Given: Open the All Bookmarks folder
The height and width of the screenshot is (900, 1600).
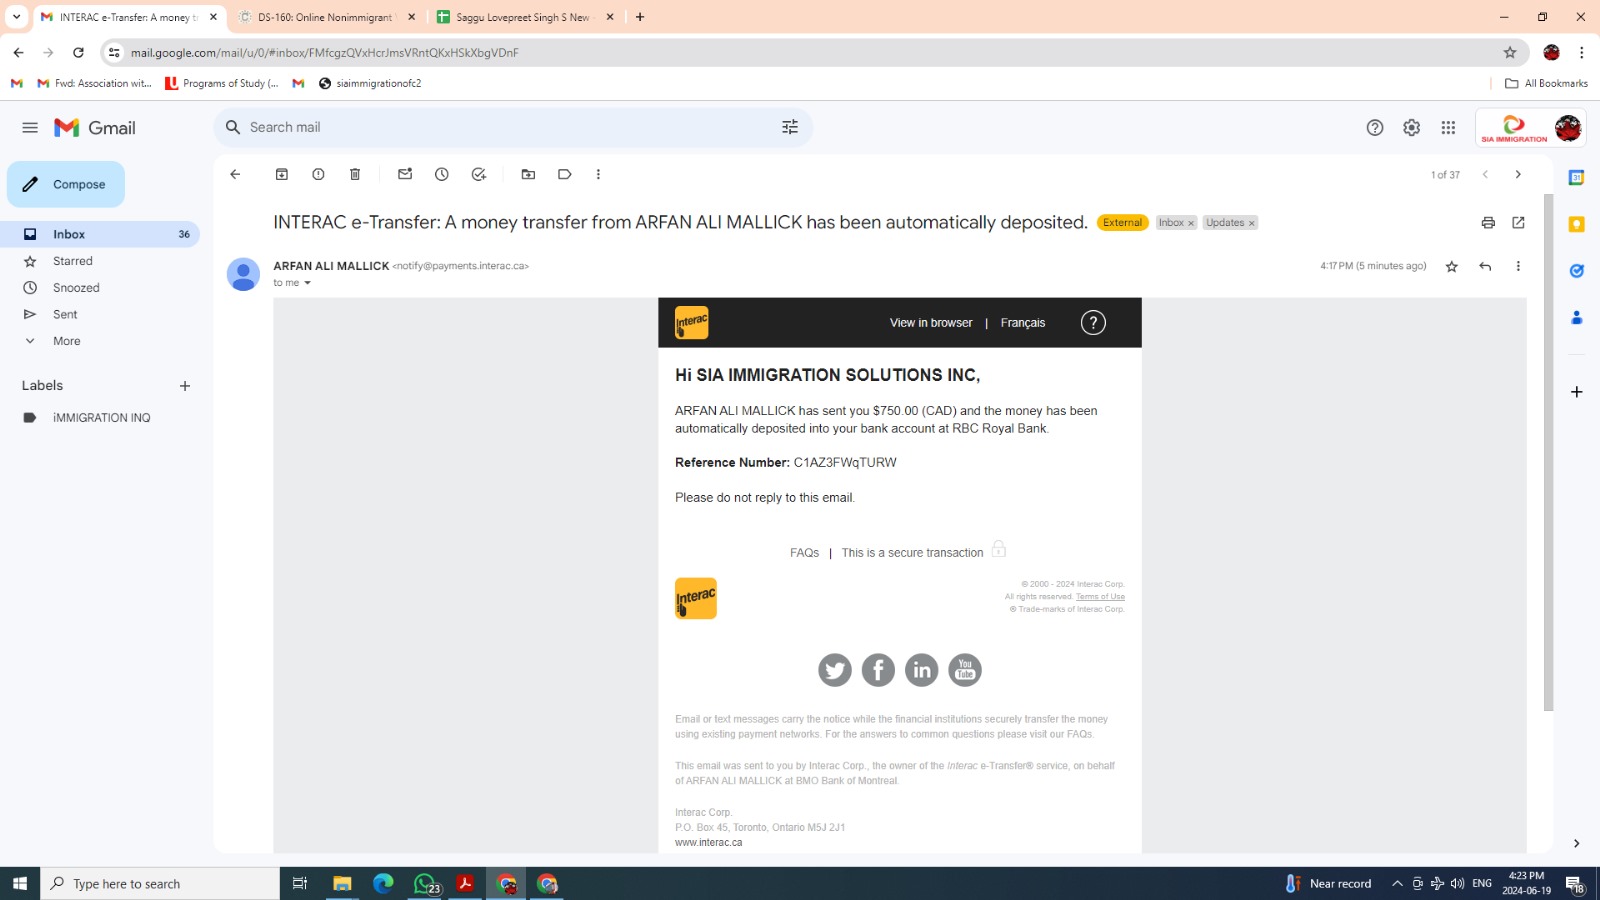Looking at the screenshot, I should 1546,83.
